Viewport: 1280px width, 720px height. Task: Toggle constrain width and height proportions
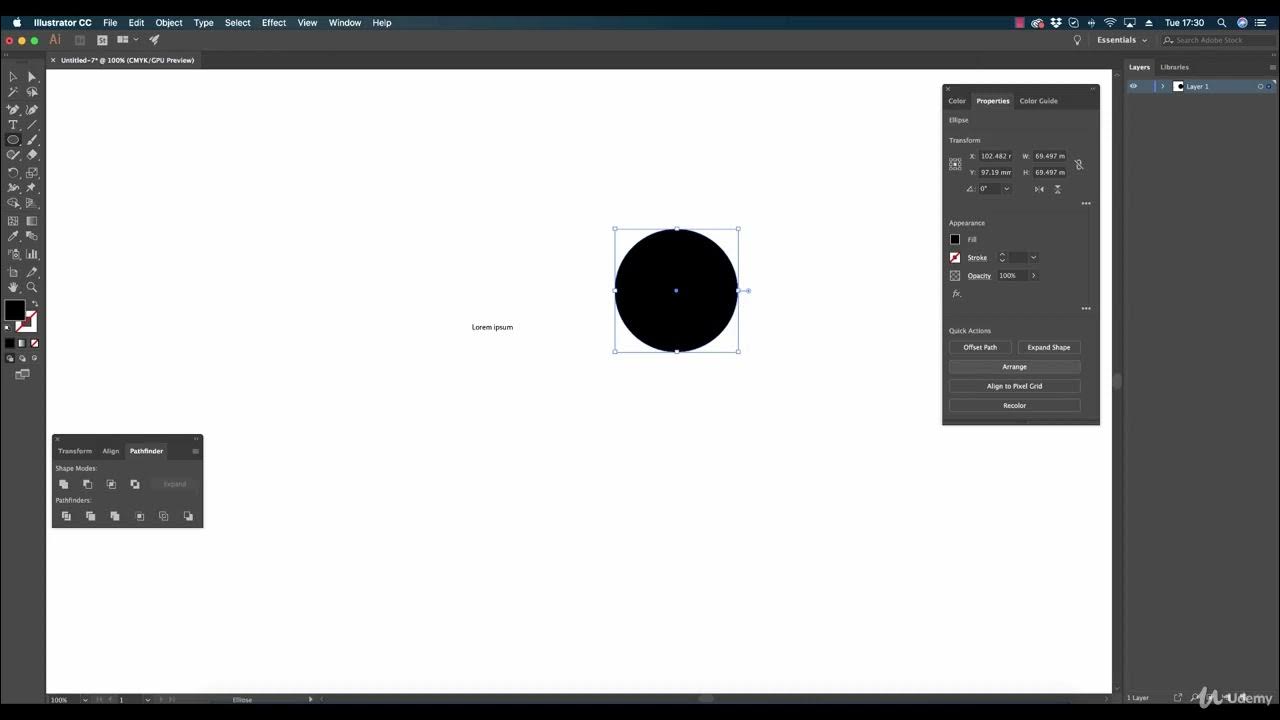point(1078,164)
